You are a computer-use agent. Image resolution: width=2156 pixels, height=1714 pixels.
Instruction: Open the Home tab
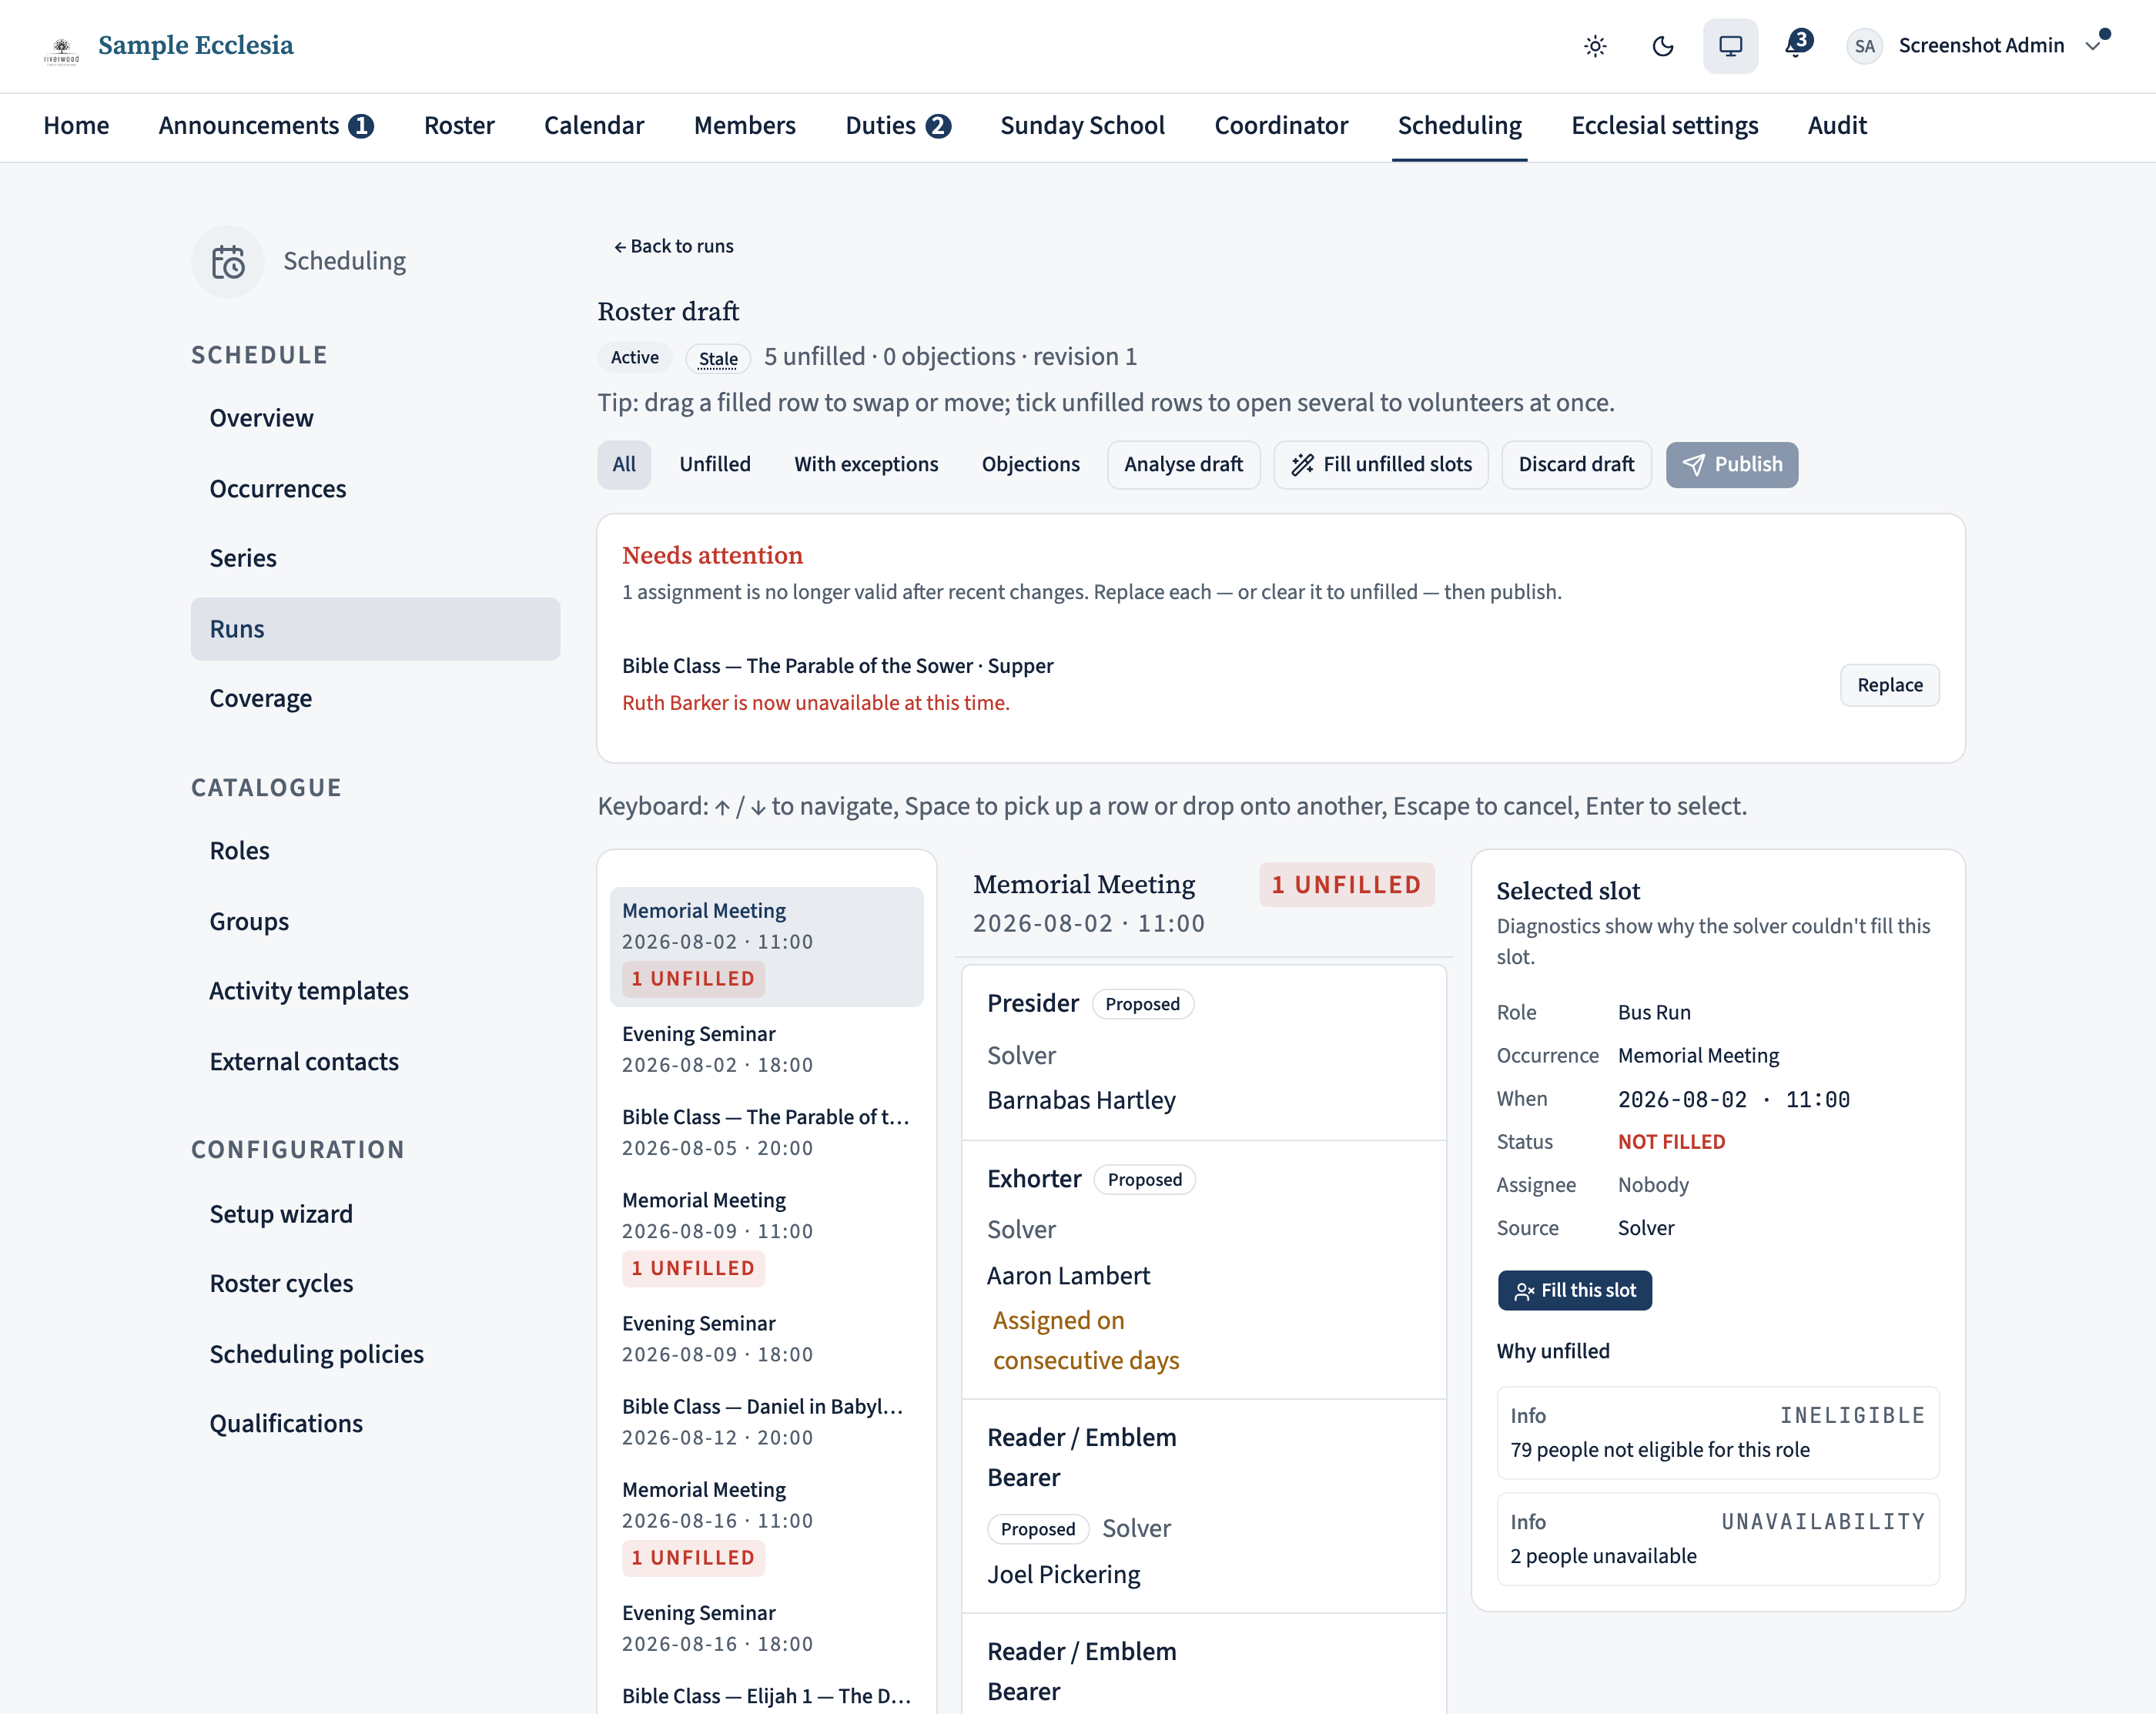click(x=76, y=126)
